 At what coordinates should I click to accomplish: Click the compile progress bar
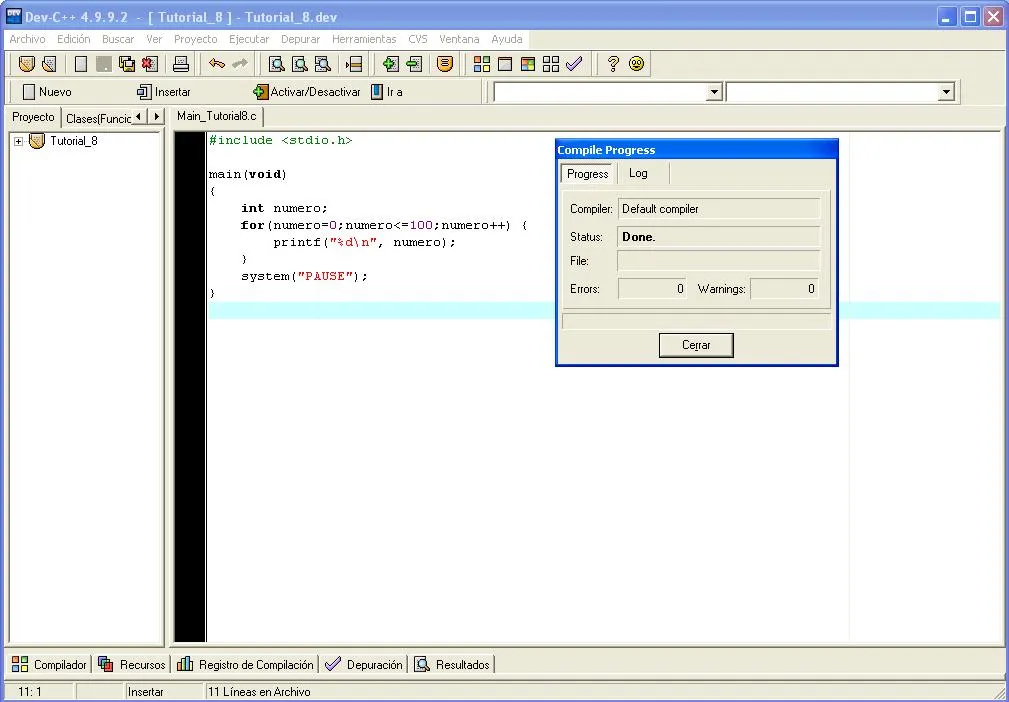(696, 320)
